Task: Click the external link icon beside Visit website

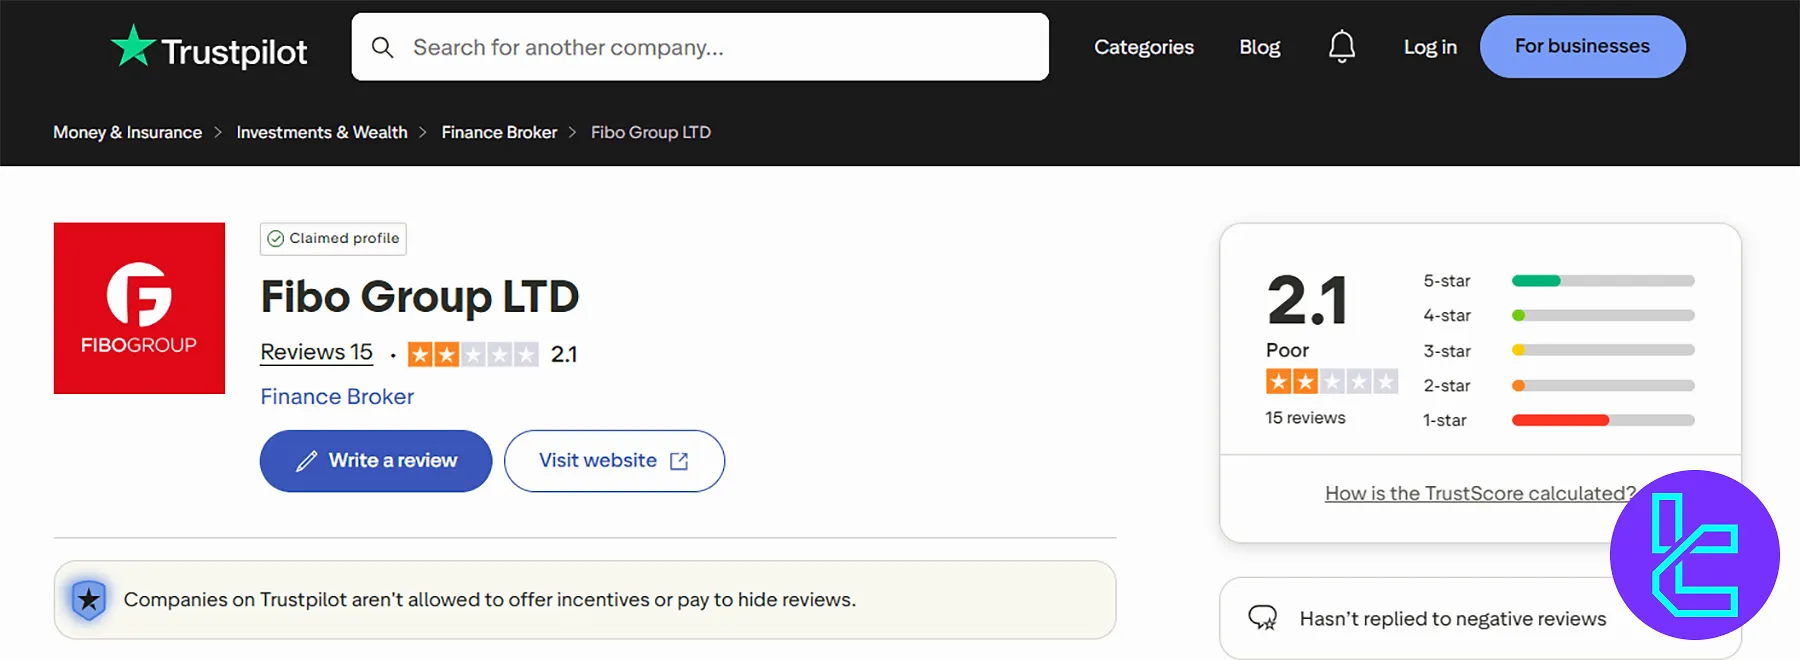Action: click(x=679, y=461)
